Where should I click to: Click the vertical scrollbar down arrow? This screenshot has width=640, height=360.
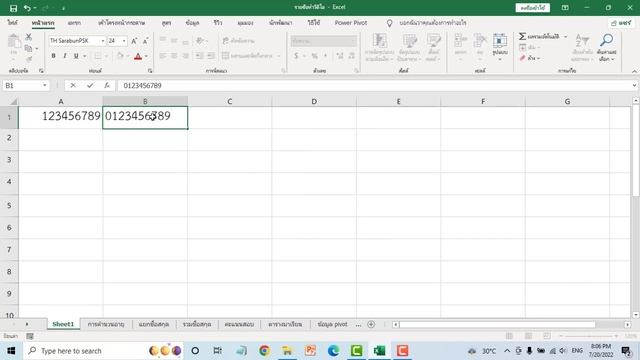636,315
